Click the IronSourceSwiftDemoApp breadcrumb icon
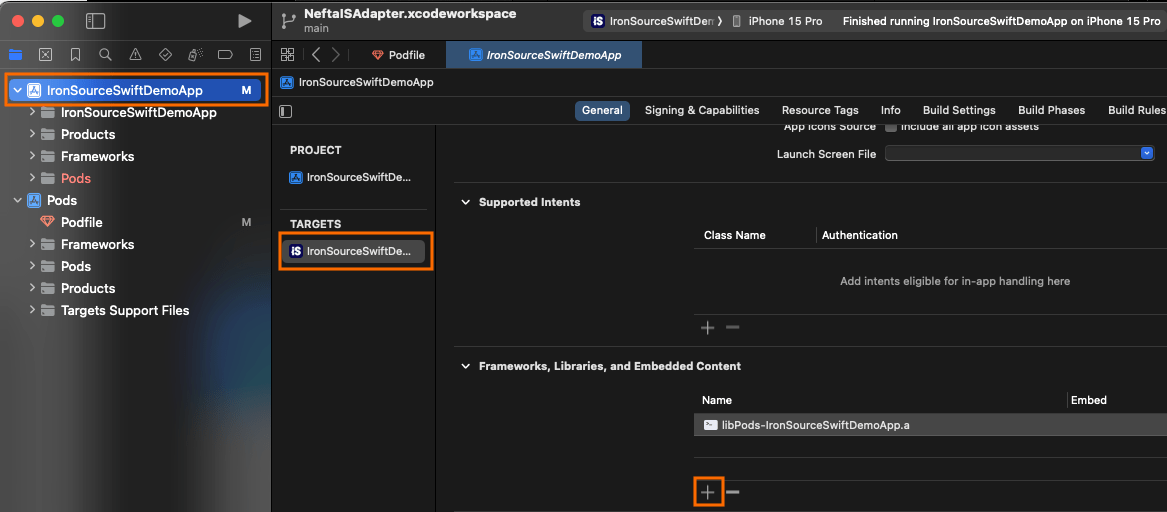This screenshot has width=1167, height=512. (287, 83)
